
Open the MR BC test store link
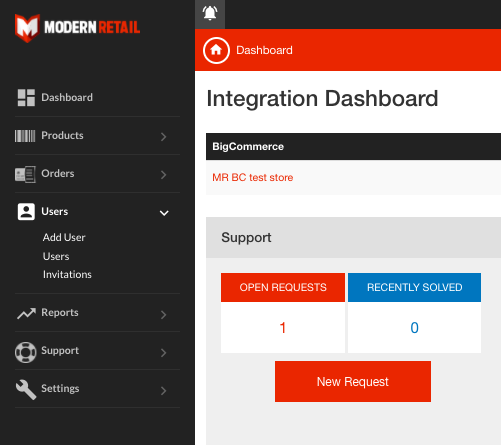(x=253, y=177)
